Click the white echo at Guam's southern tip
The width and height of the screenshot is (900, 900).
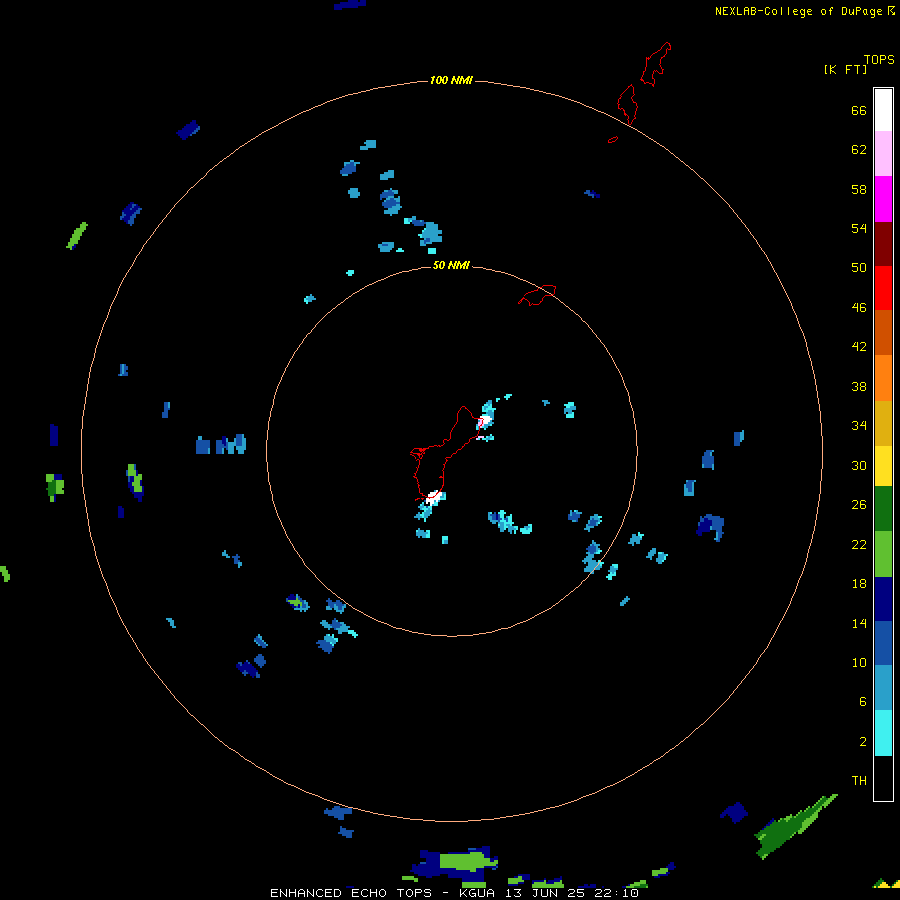pos(433,497)
